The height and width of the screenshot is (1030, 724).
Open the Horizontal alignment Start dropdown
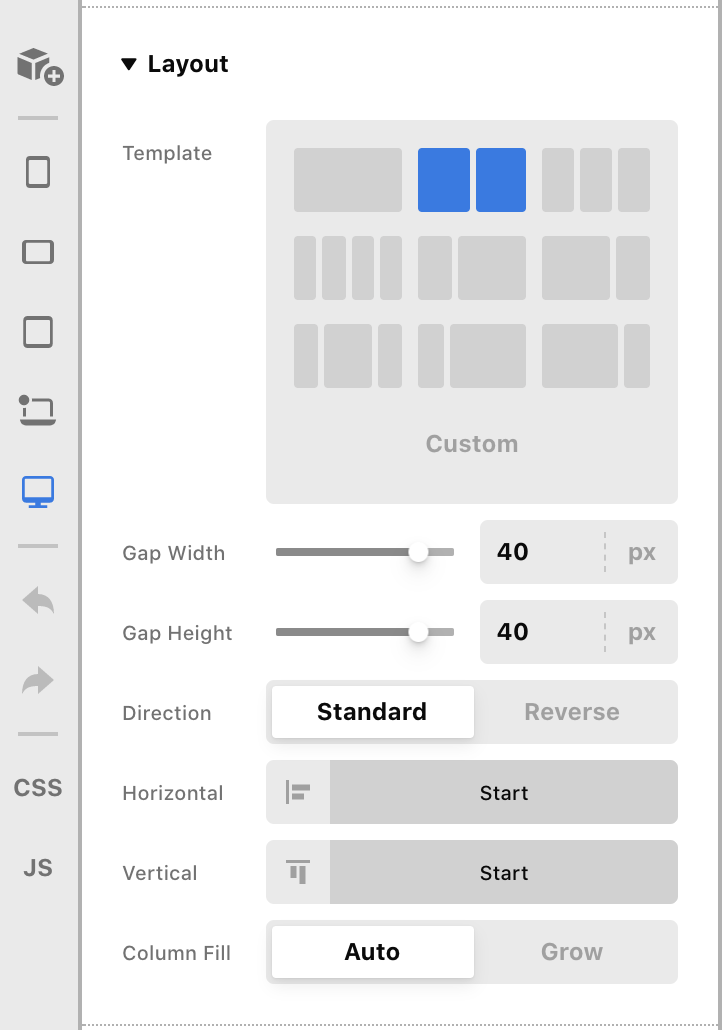click(x=503, y=793)
